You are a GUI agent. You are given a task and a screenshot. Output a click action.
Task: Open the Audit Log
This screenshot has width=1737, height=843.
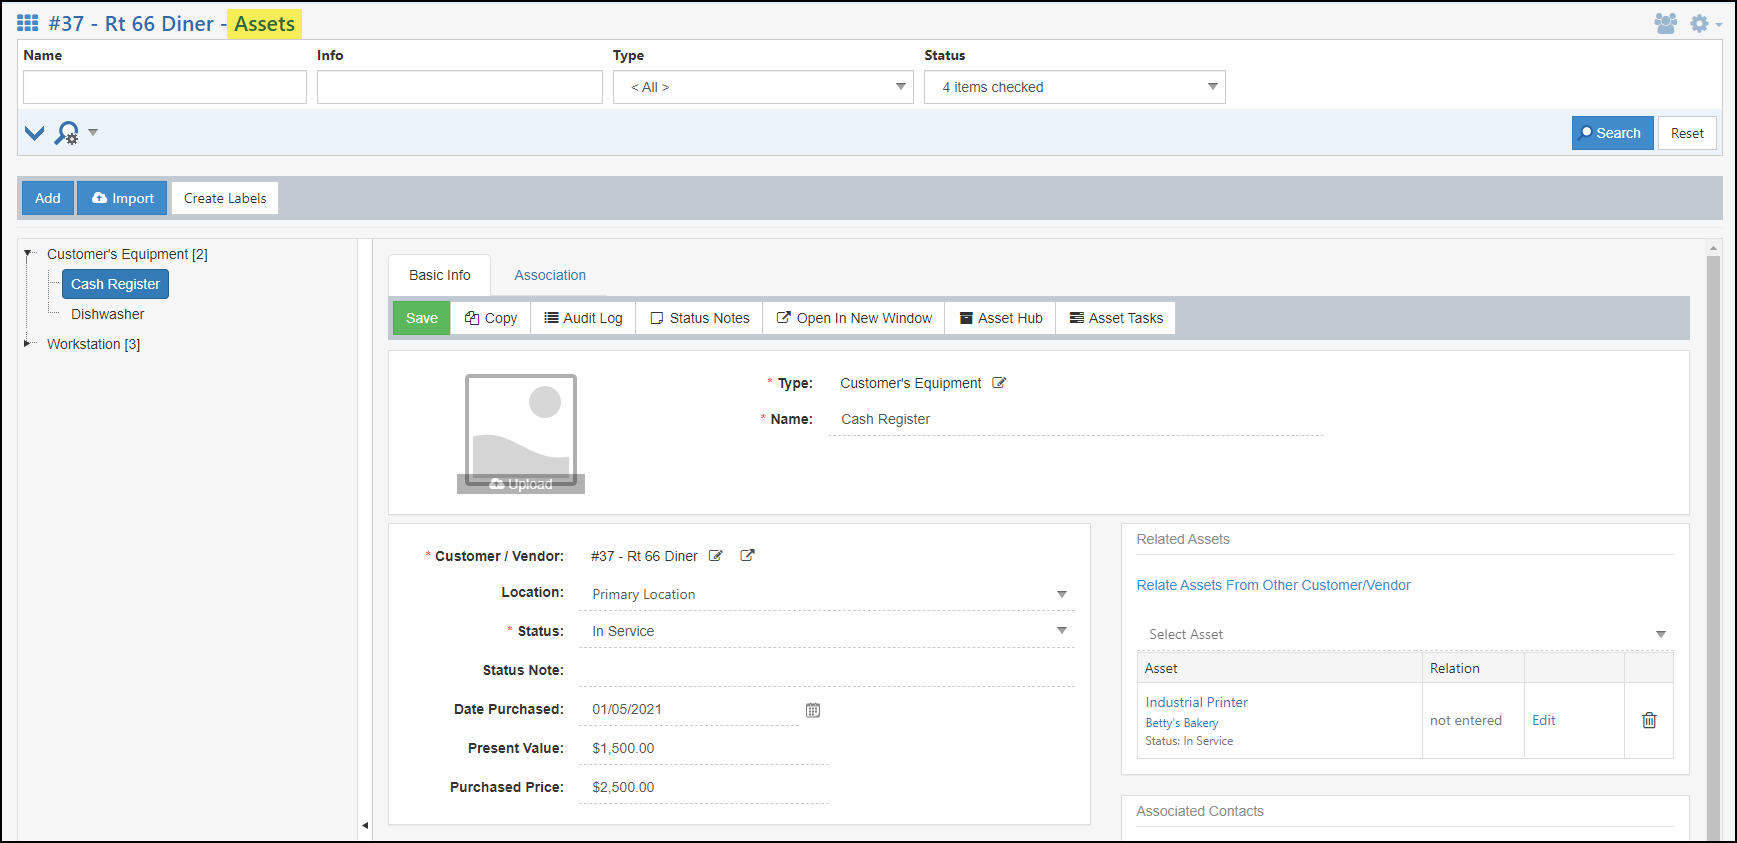click(x=583, y=318)
